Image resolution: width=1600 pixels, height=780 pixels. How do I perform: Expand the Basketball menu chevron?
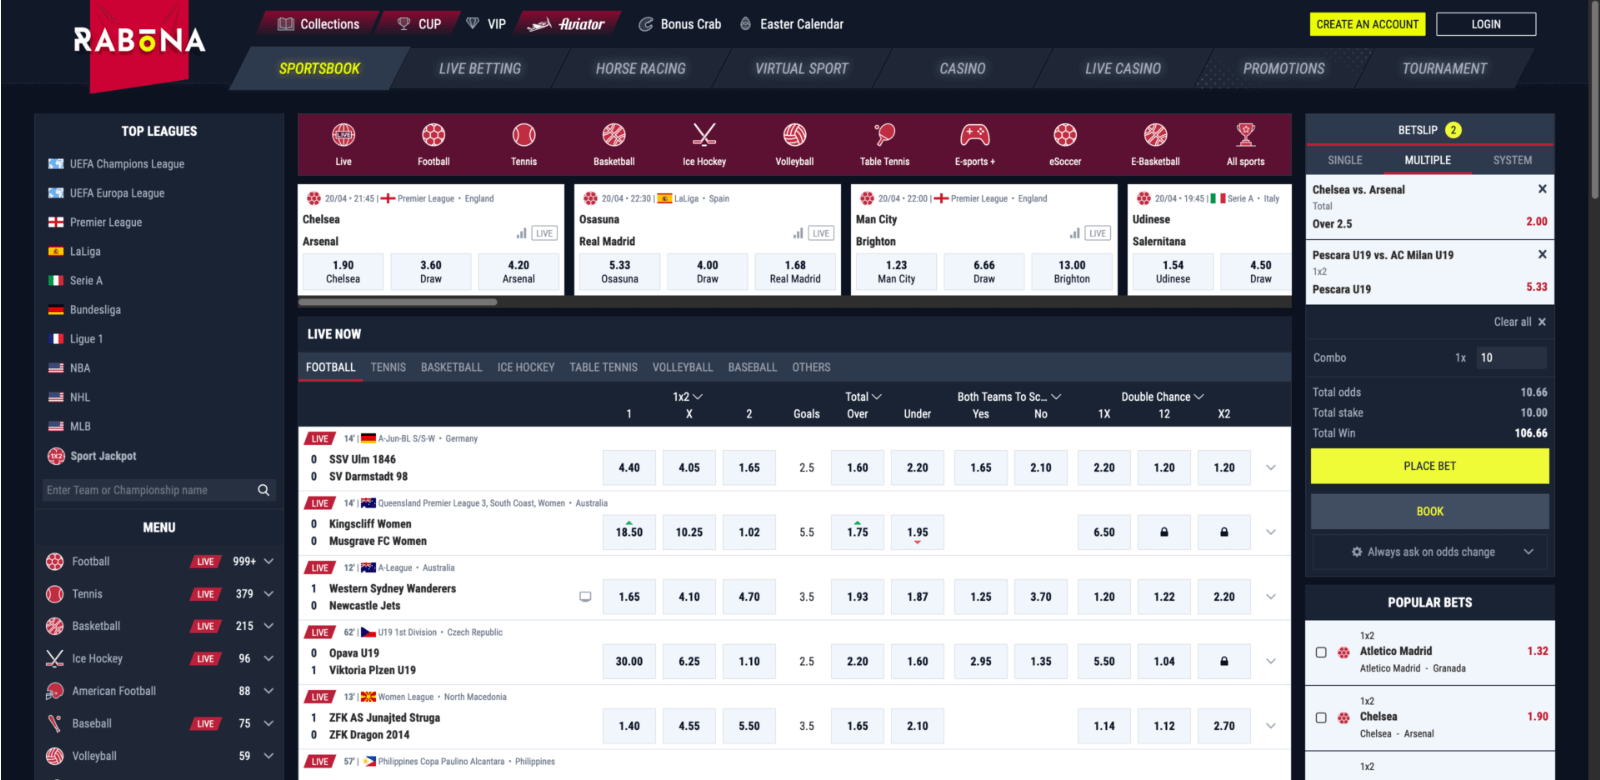pos(269,626)
